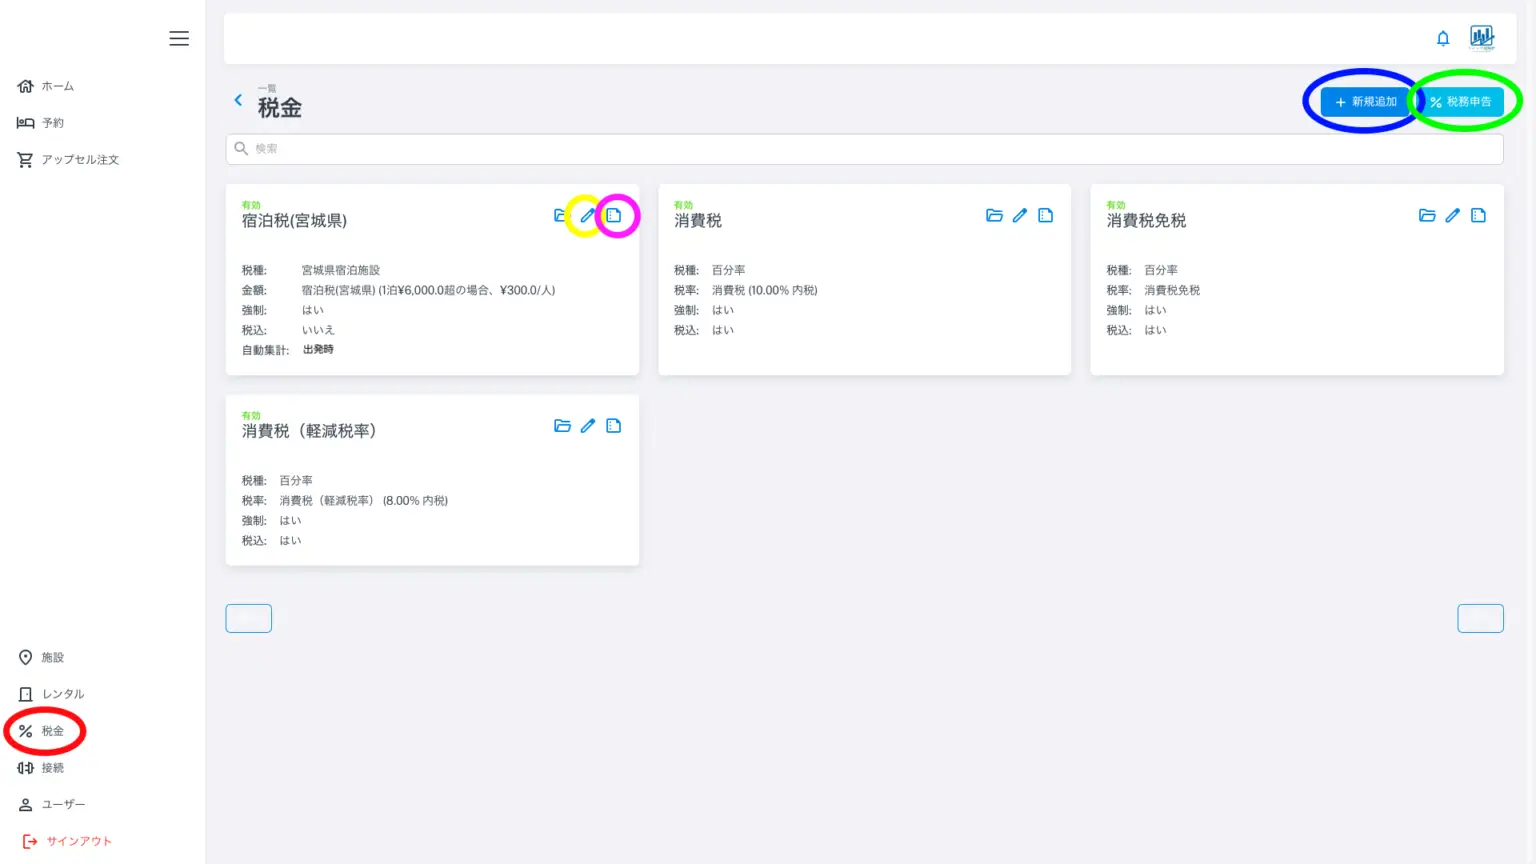Image resolution: width=1536 pixels, height=864 pixels.
Task: Open the folder icon on 消費税免税 card
Action: pos(1427,216)
